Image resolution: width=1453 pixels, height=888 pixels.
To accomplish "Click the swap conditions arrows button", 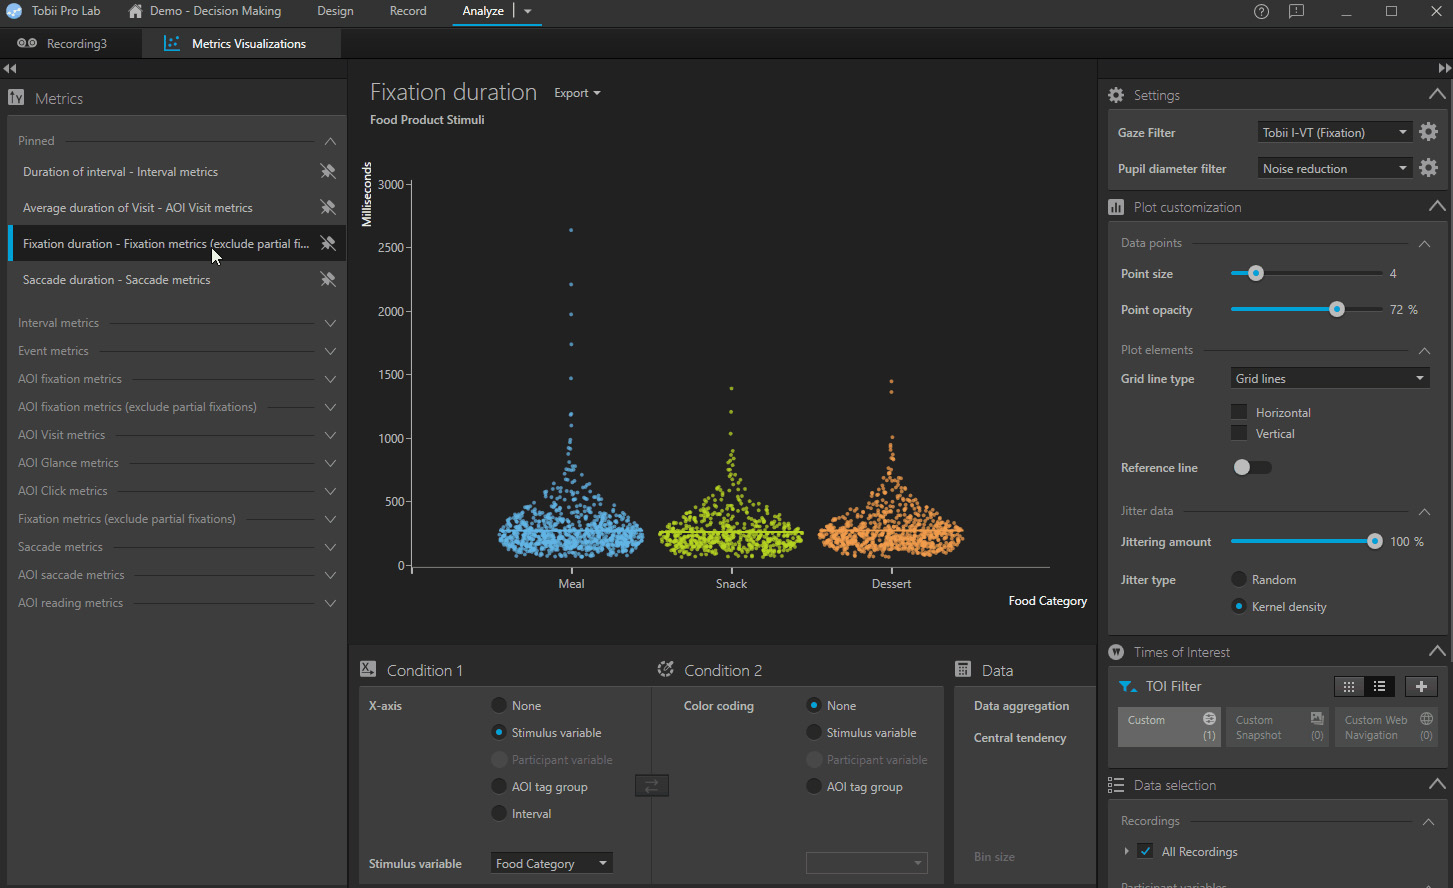I will point(651,786).
